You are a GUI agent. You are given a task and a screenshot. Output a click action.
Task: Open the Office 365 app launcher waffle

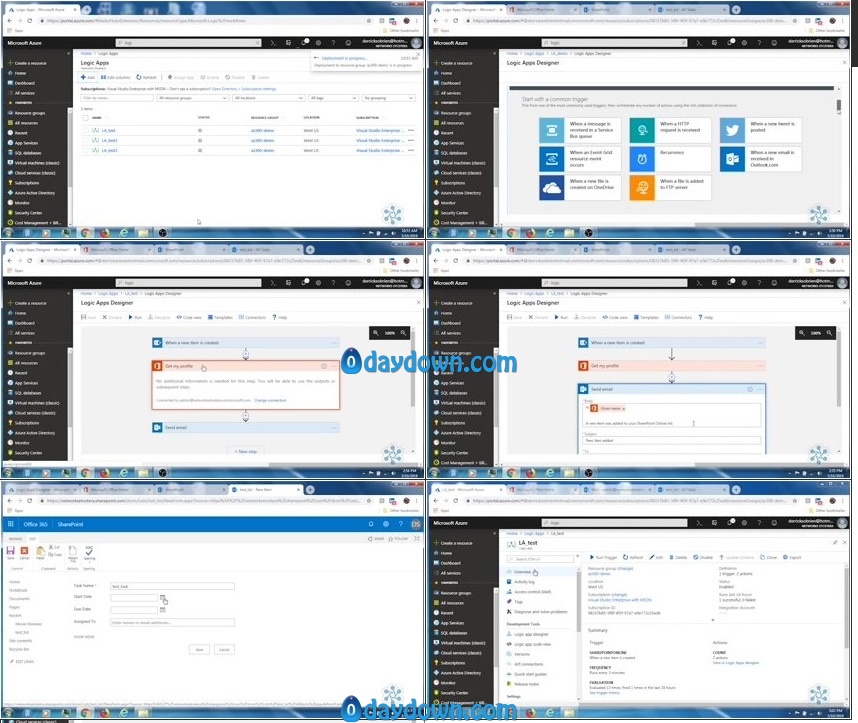pyautogui.click(x=10, y=524)
